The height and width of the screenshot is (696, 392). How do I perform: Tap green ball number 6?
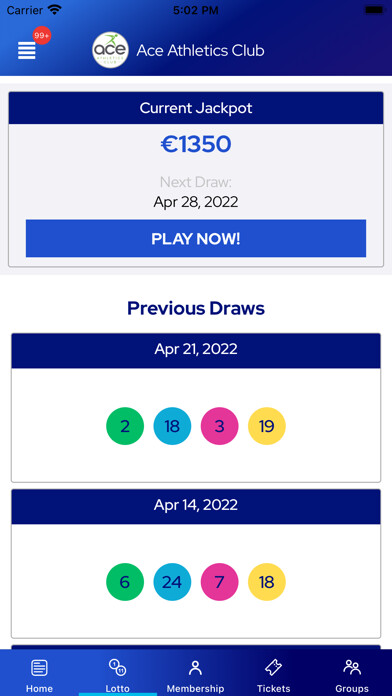(125, 582)
